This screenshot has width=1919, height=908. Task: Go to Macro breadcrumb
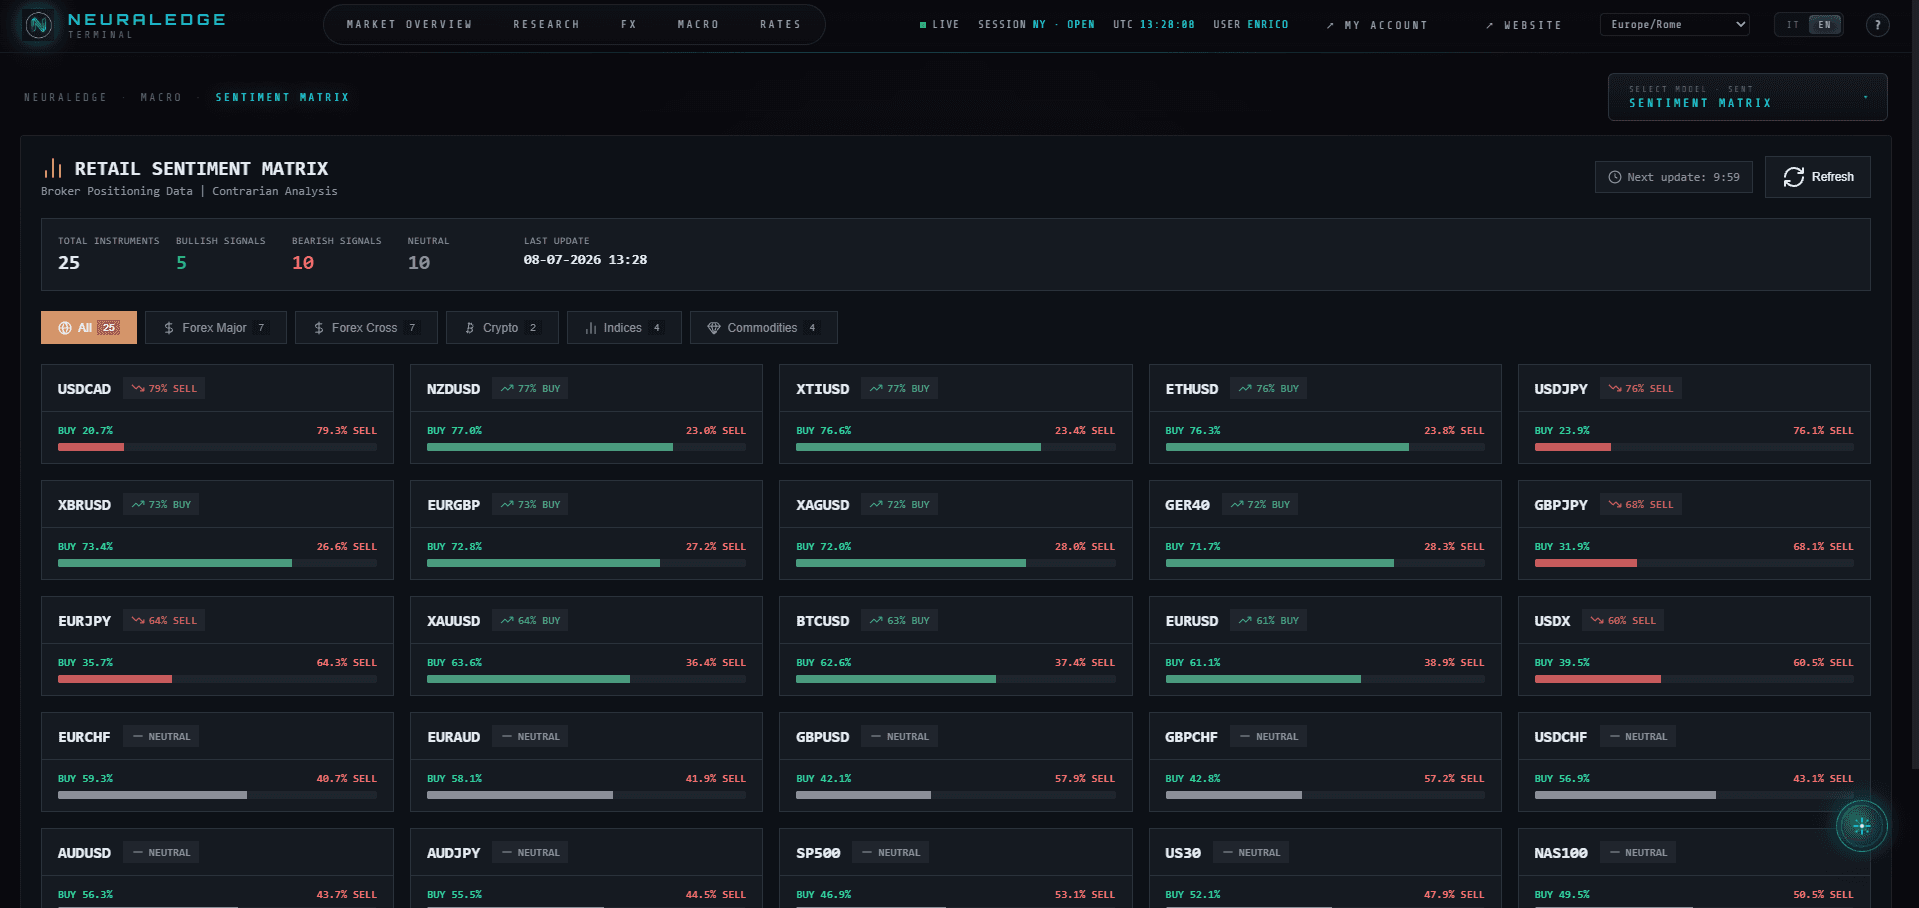pos(161,97)
